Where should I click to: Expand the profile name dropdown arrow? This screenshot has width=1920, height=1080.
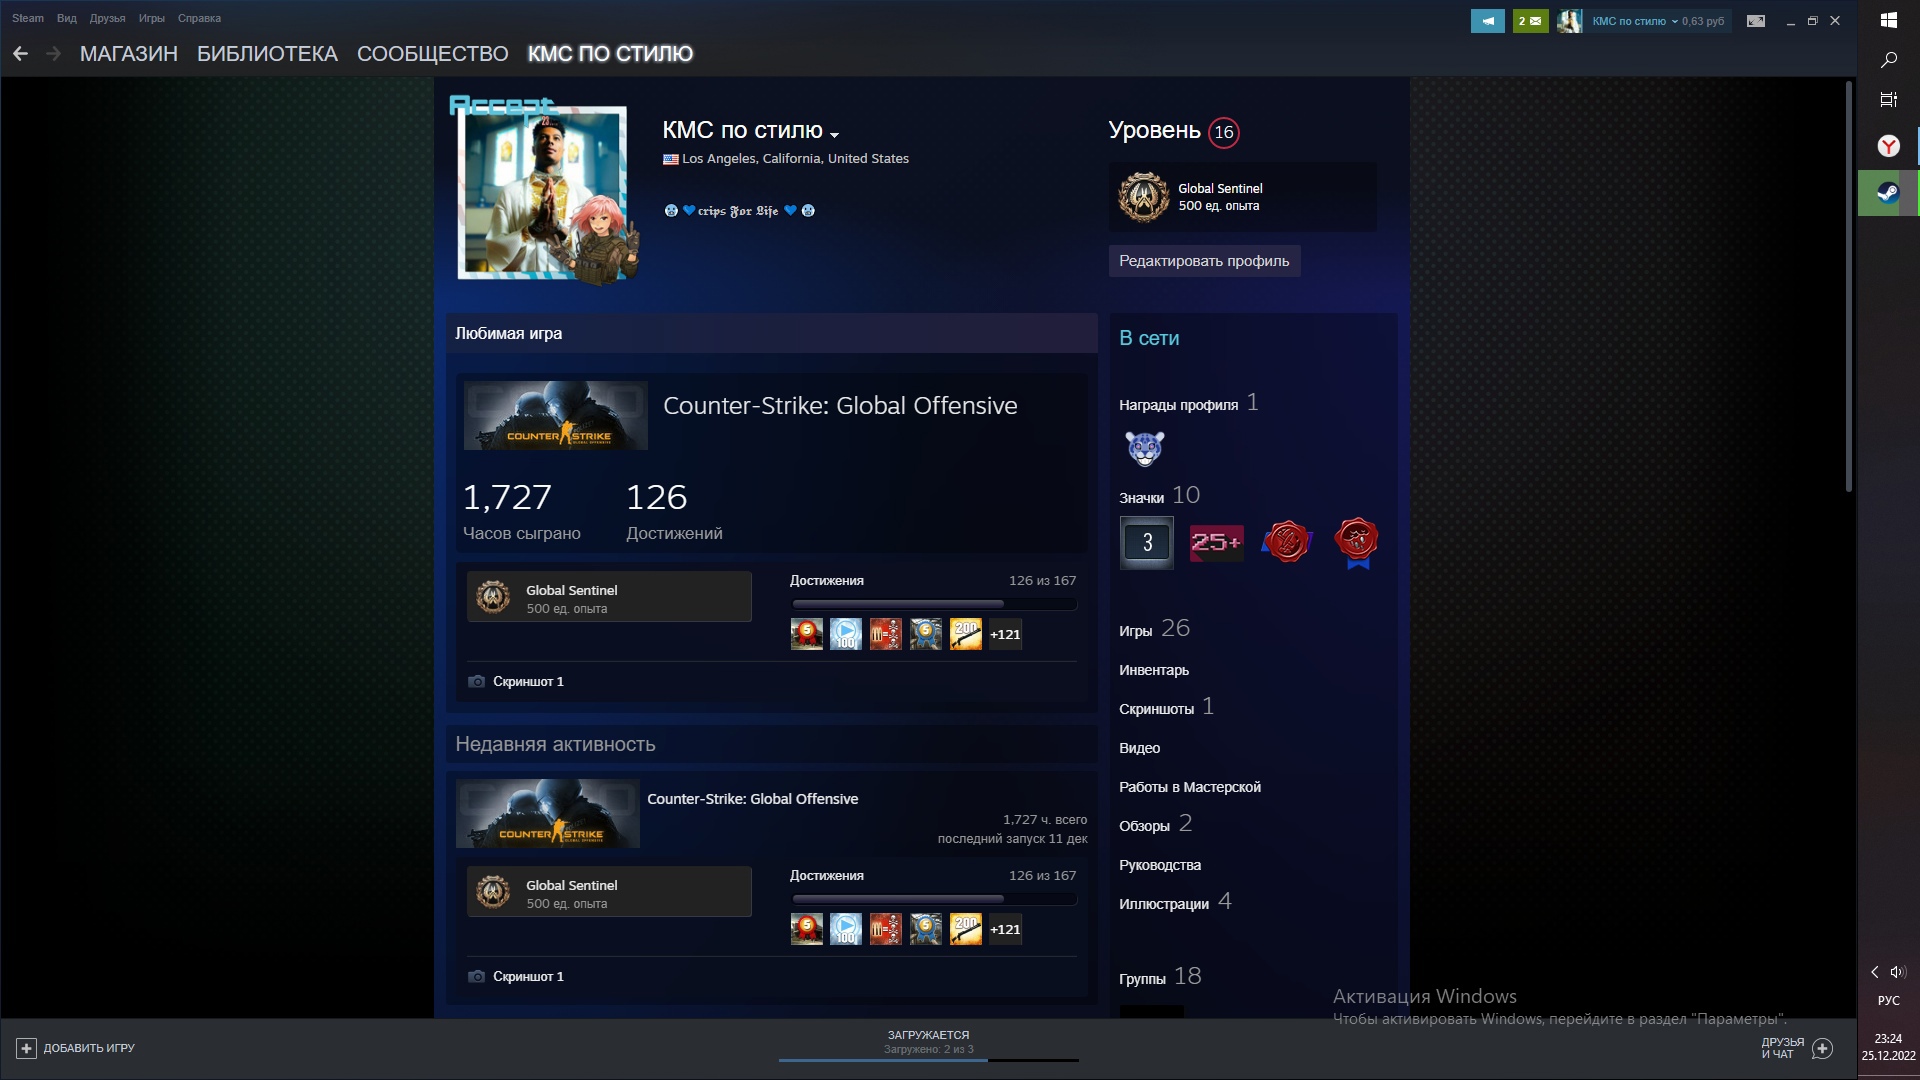pos(835,134)
